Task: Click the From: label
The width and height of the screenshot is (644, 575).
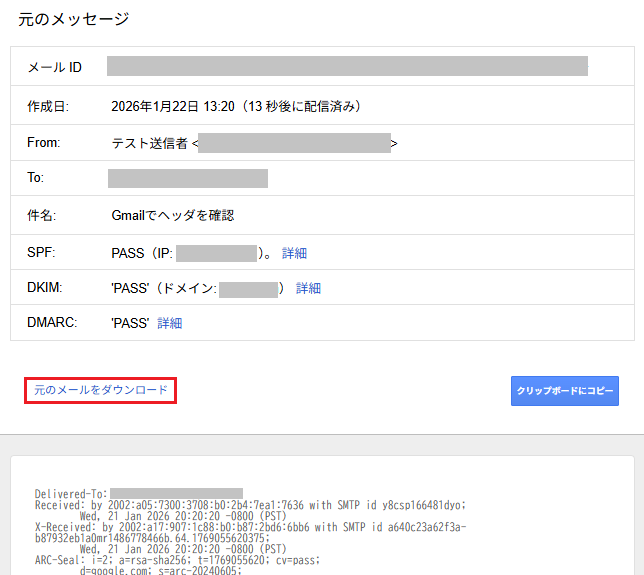Action: click(44, 143)
